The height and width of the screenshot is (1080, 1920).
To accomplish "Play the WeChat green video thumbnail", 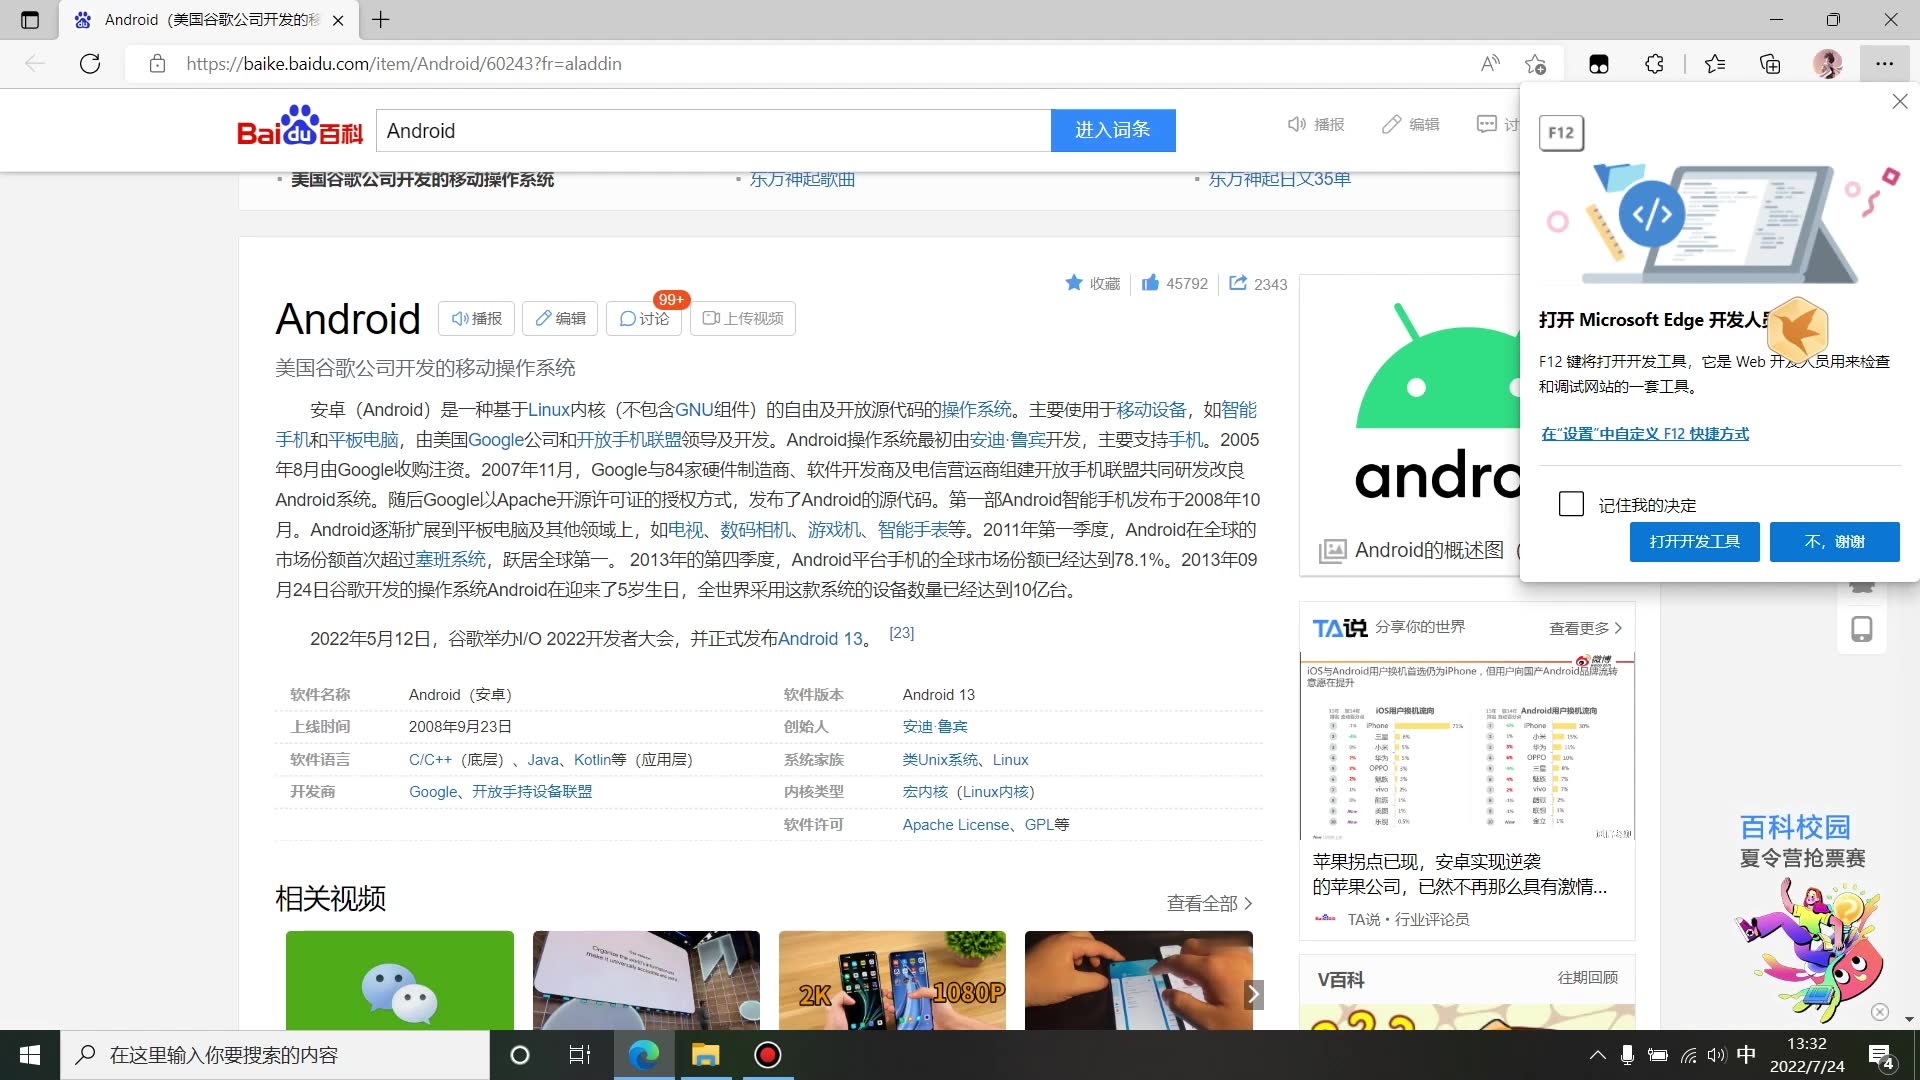I will (x=400, y=980).
